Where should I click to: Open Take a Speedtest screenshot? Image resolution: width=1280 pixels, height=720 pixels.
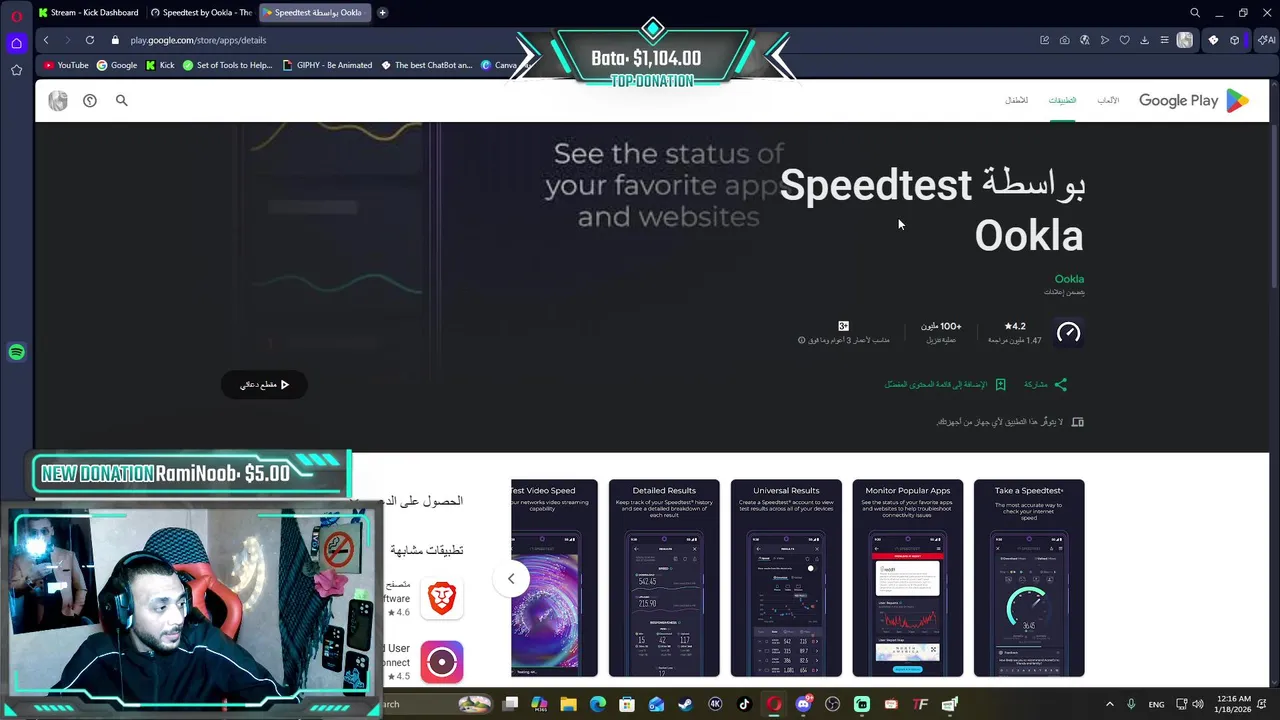click(x=1029, y=578)
